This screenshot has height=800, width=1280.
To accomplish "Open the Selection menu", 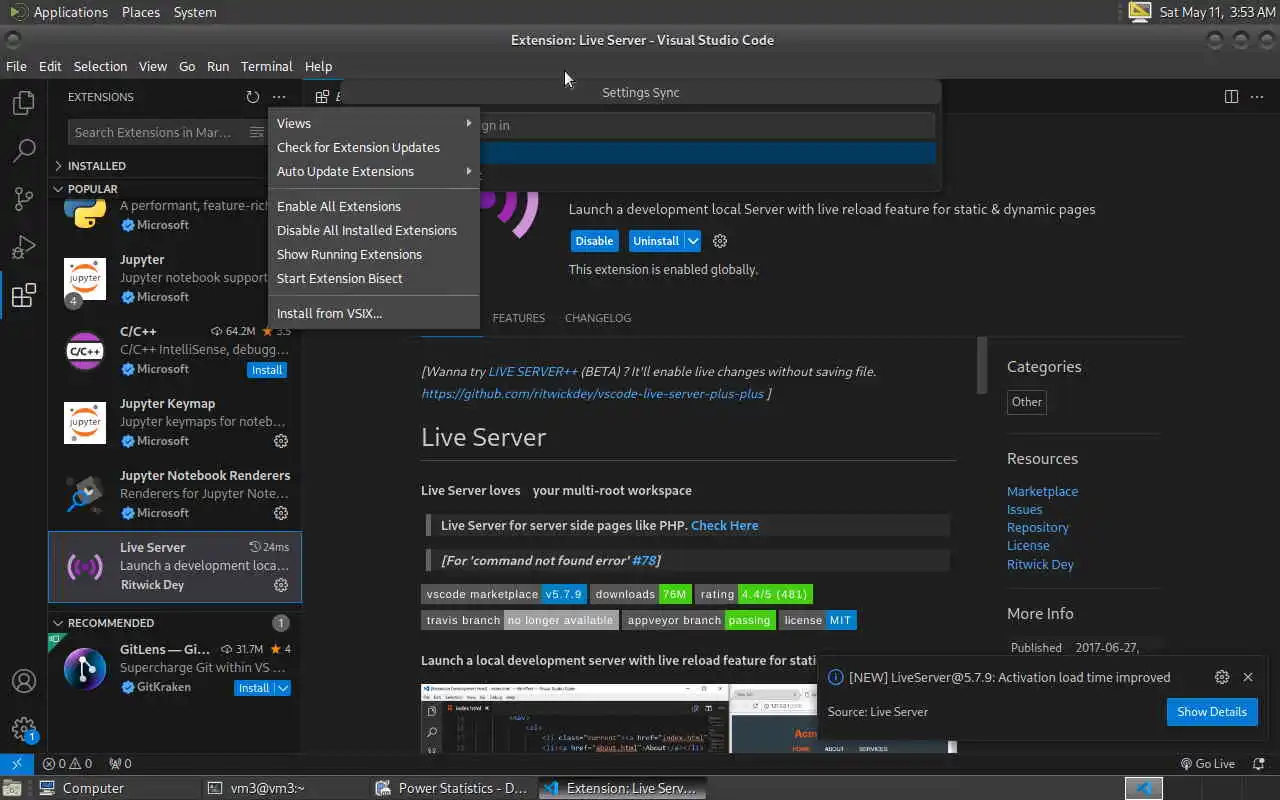I will 100,66.
